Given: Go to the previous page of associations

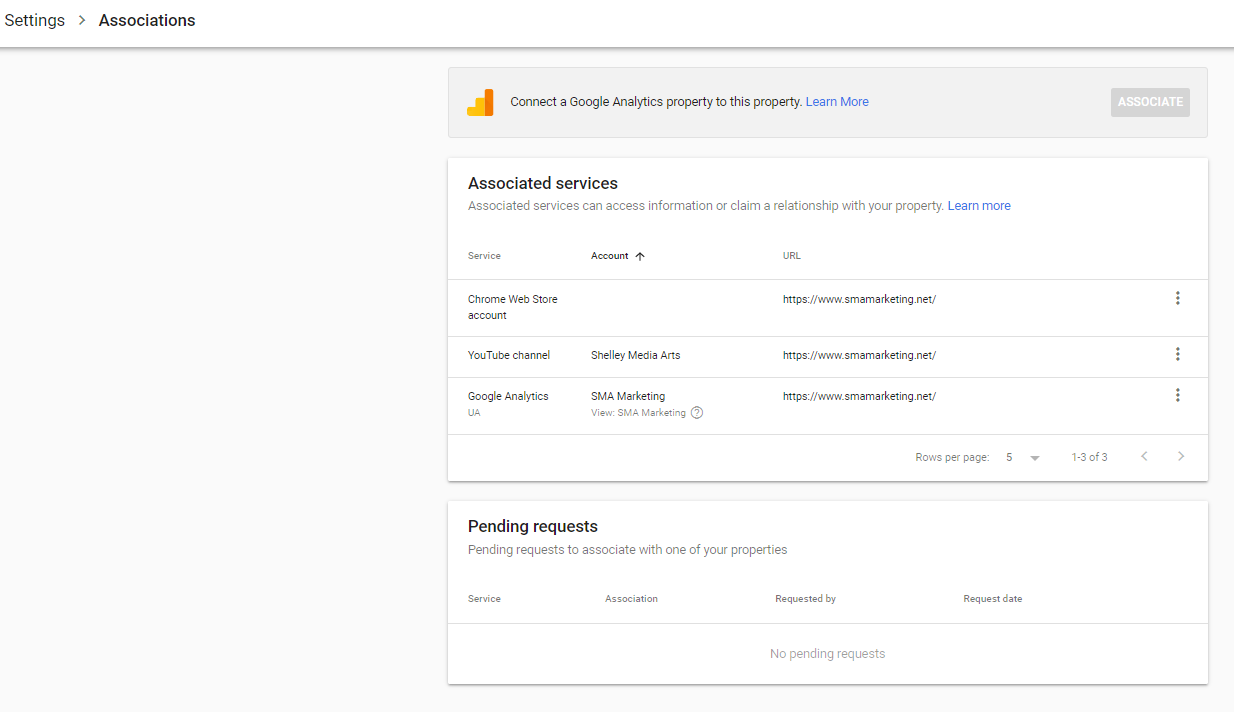Looking at the screenshot, I should tap(1144, 457).
